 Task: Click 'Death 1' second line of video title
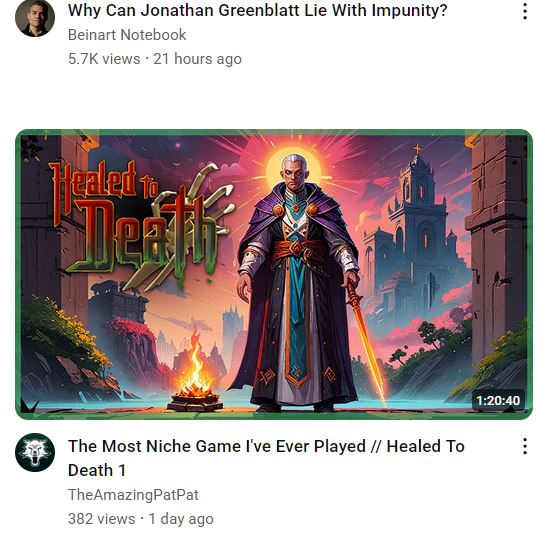tap(97, 470)
